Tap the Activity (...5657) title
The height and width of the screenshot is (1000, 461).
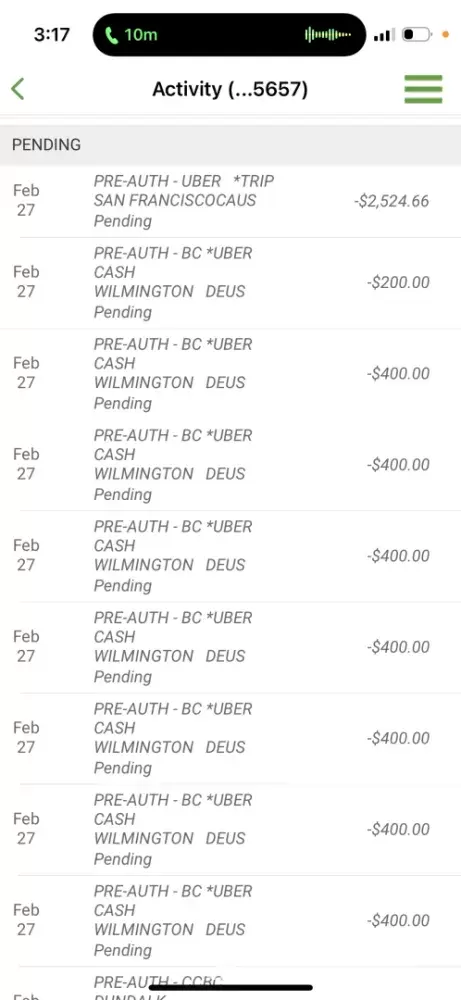point(230,89)
